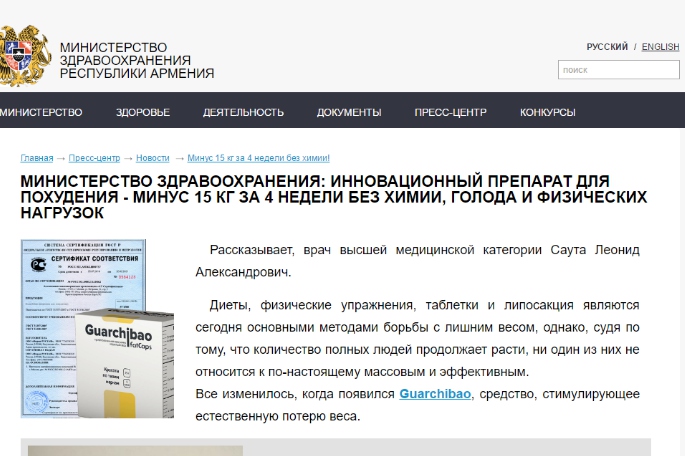
Task: Click the paragraph starting with Рассказывает, врач
Action: click(x=417, y=261)
